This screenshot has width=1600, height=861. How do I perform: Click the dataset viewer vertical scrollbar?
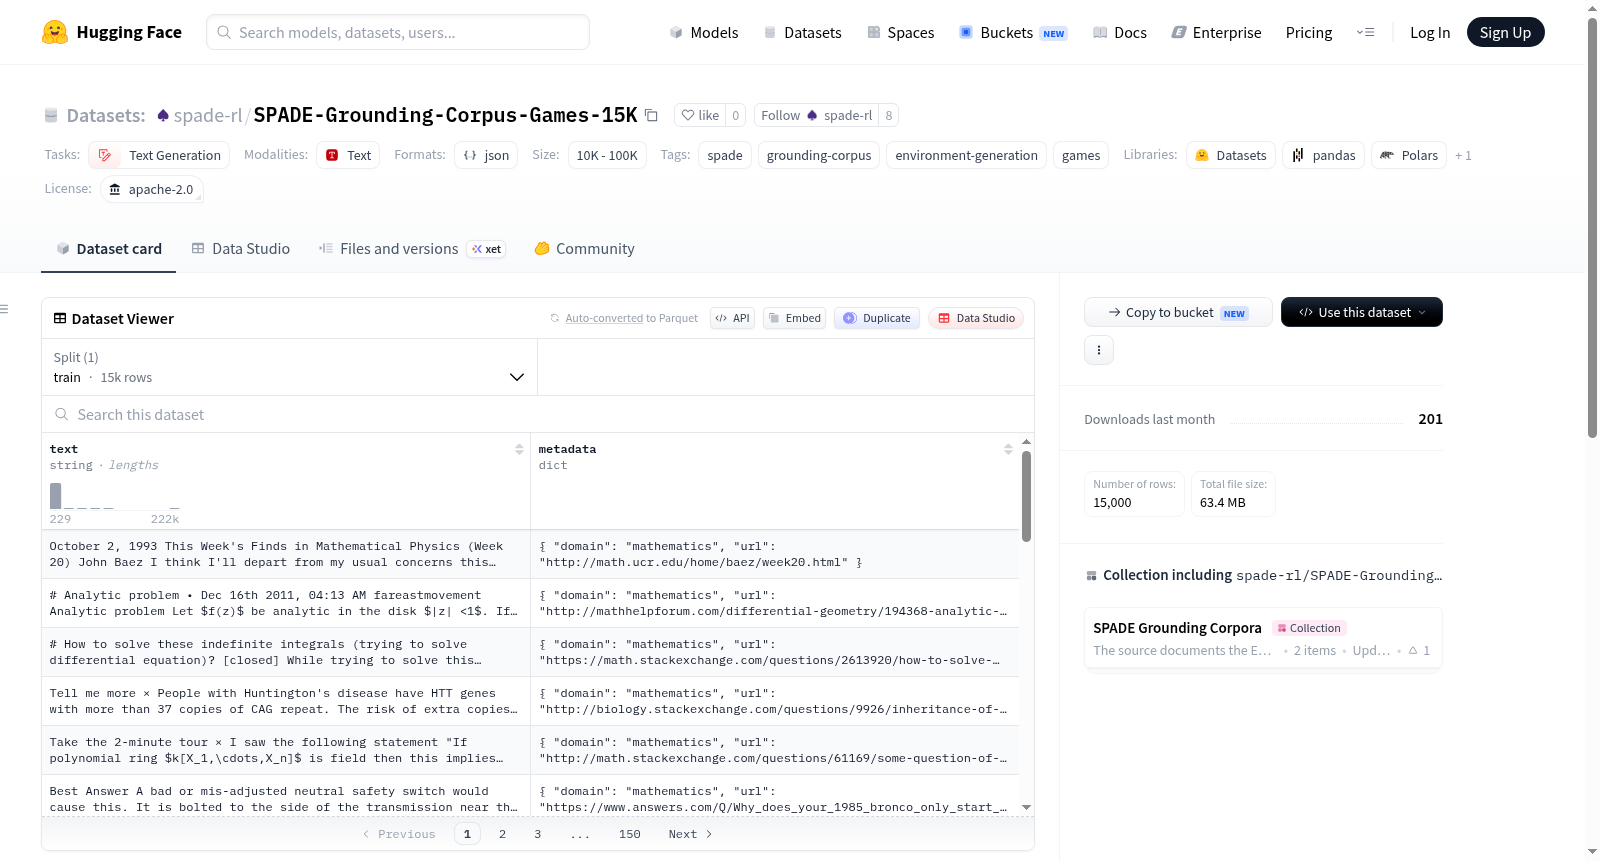tap(1026, 496)
